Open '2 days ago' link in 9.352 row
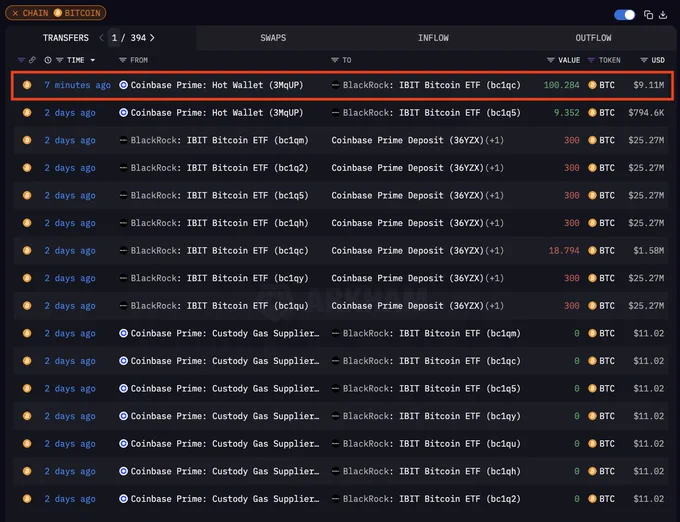680x522 pixels. point(70,113)
